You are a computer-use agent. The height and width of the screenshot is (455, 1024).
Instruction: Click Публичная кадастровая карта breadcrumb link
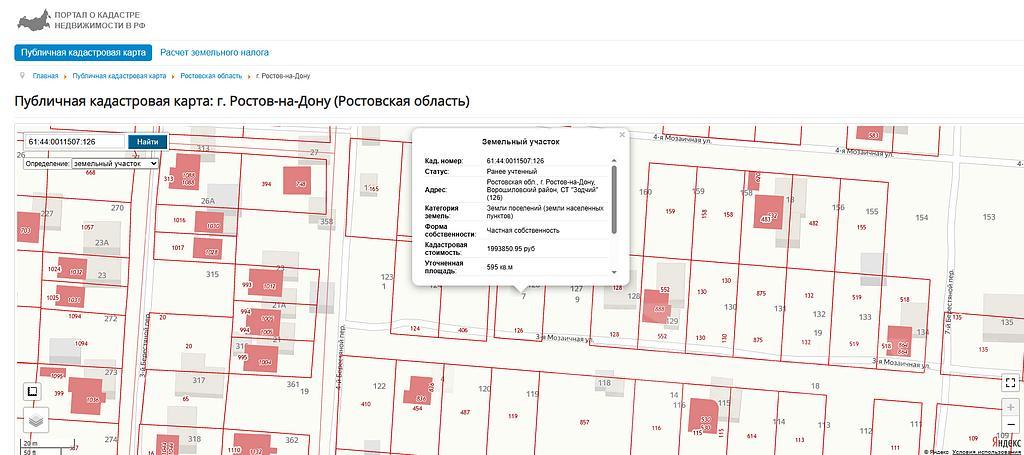[x=119, y=76]
